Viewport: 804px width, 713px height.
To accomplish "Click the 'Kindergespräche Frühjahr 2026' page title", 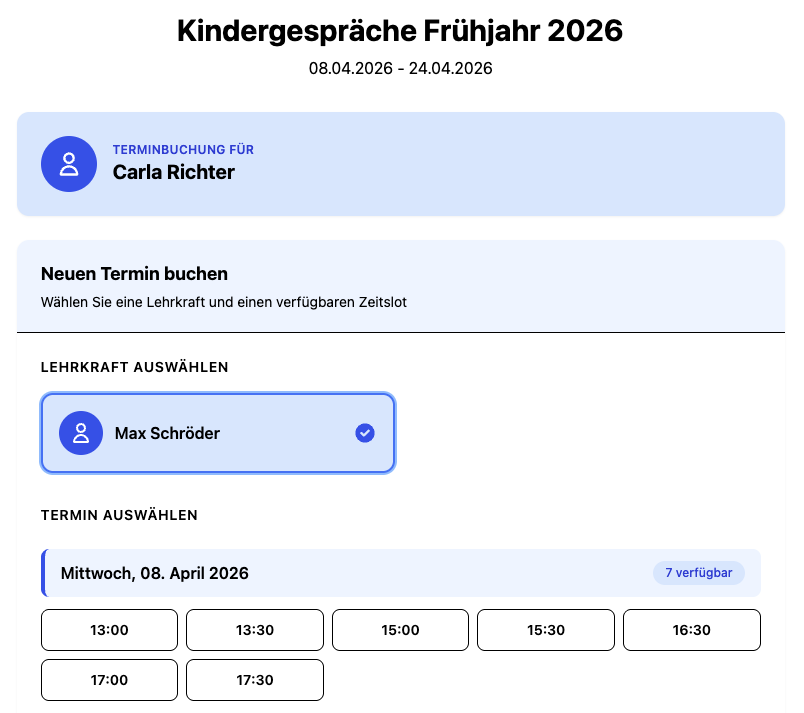I will tap(401, 31).
